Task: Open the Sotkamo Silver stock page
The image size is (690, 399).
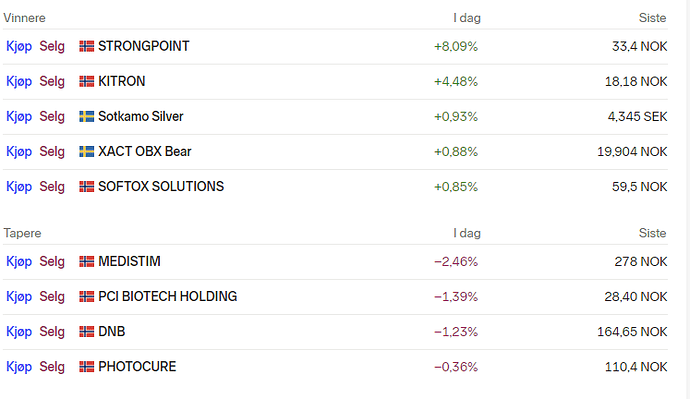Action: click(140, 116)
